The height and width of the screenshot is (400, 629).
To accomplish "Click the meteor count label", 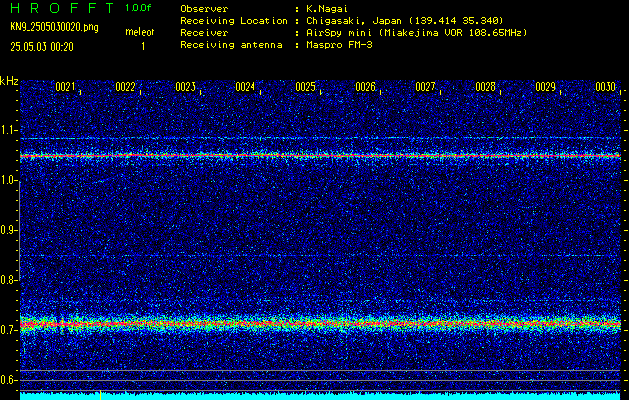I will pyautogui.click(x=140, y=32).
